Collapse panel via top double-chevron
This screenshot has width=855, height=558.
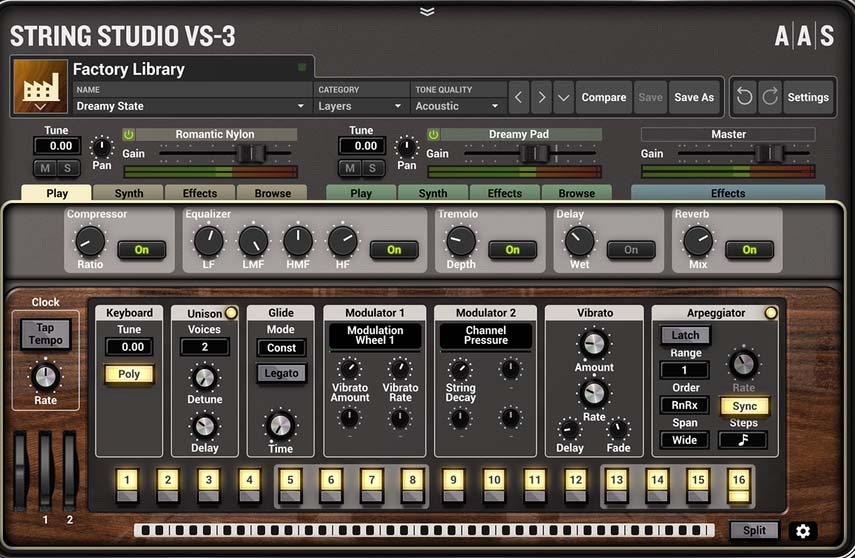click(428, 11)
